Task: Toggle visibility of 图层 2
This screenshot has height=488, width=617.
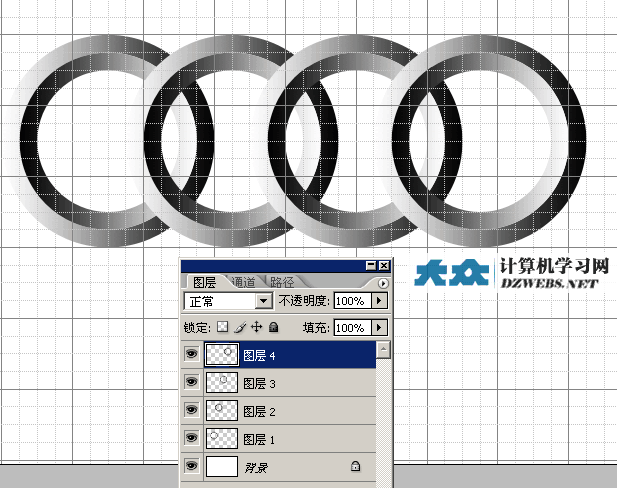Action: click(x=192, y=410)
